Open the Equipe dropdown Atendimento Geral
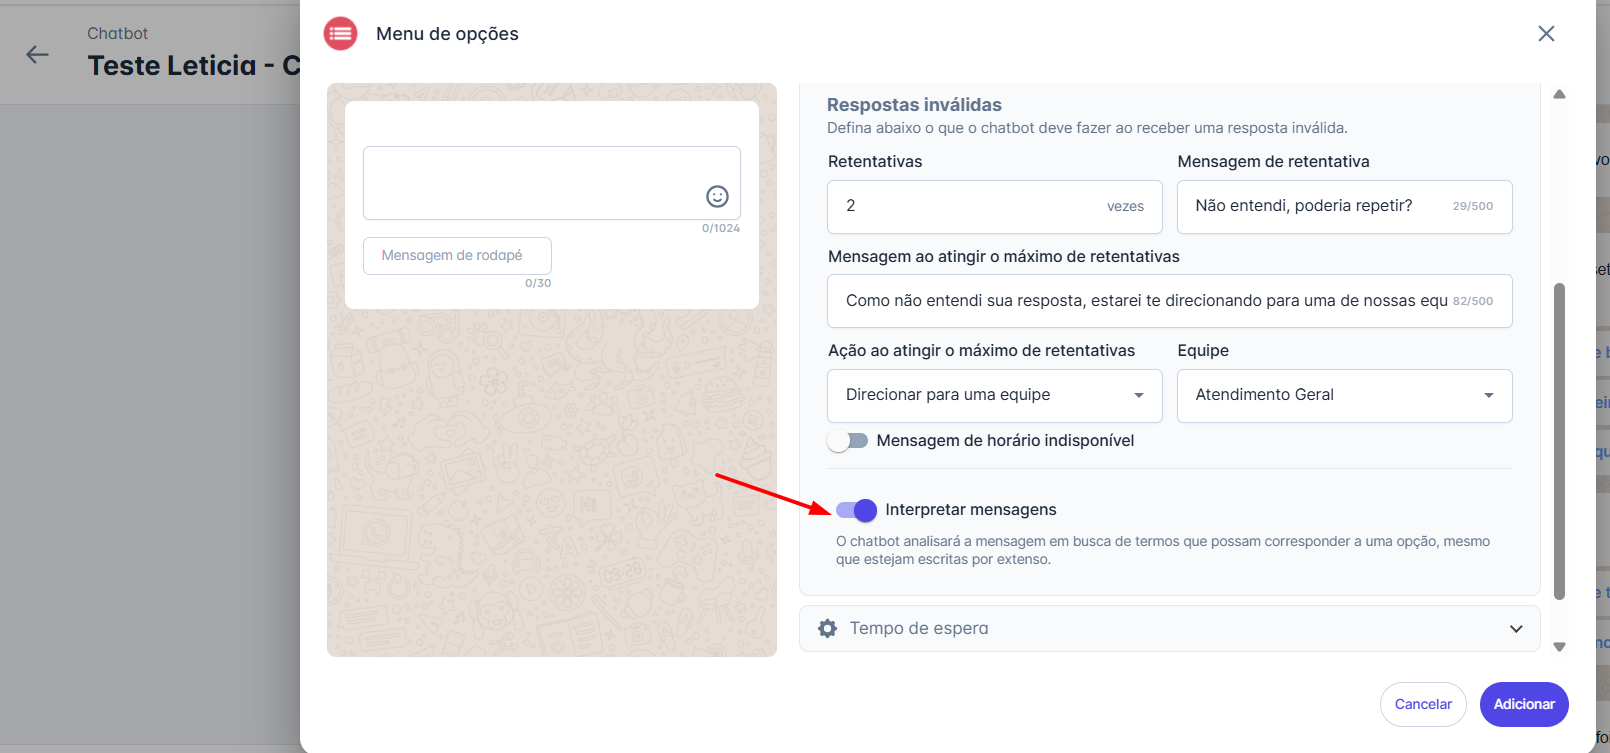Image resolution: width=1610 pixels, height=753 pixels. (1344, 395)
